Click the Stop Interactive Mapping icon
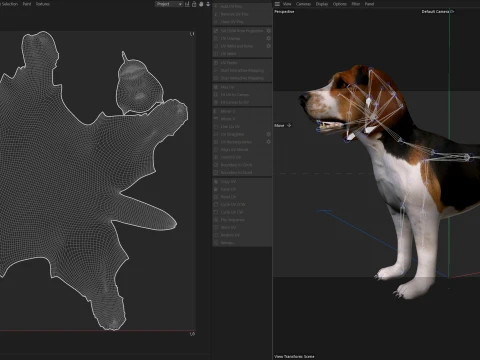 pos(216,78)
